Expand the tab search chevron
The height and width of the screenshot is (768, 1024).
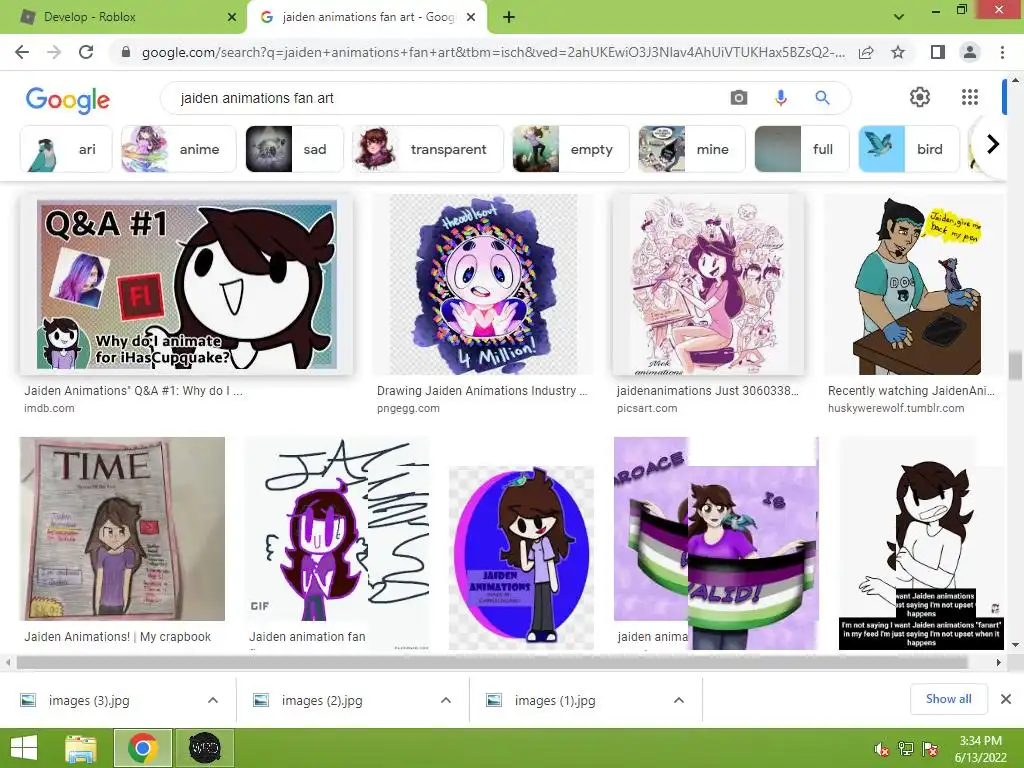(899, 17)
